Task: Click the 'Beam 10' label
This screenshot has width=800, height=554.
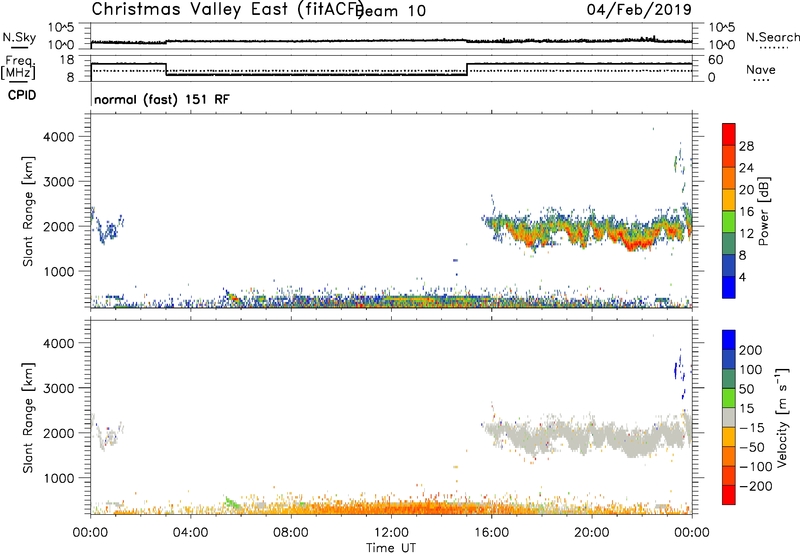Action: [391, 11]
